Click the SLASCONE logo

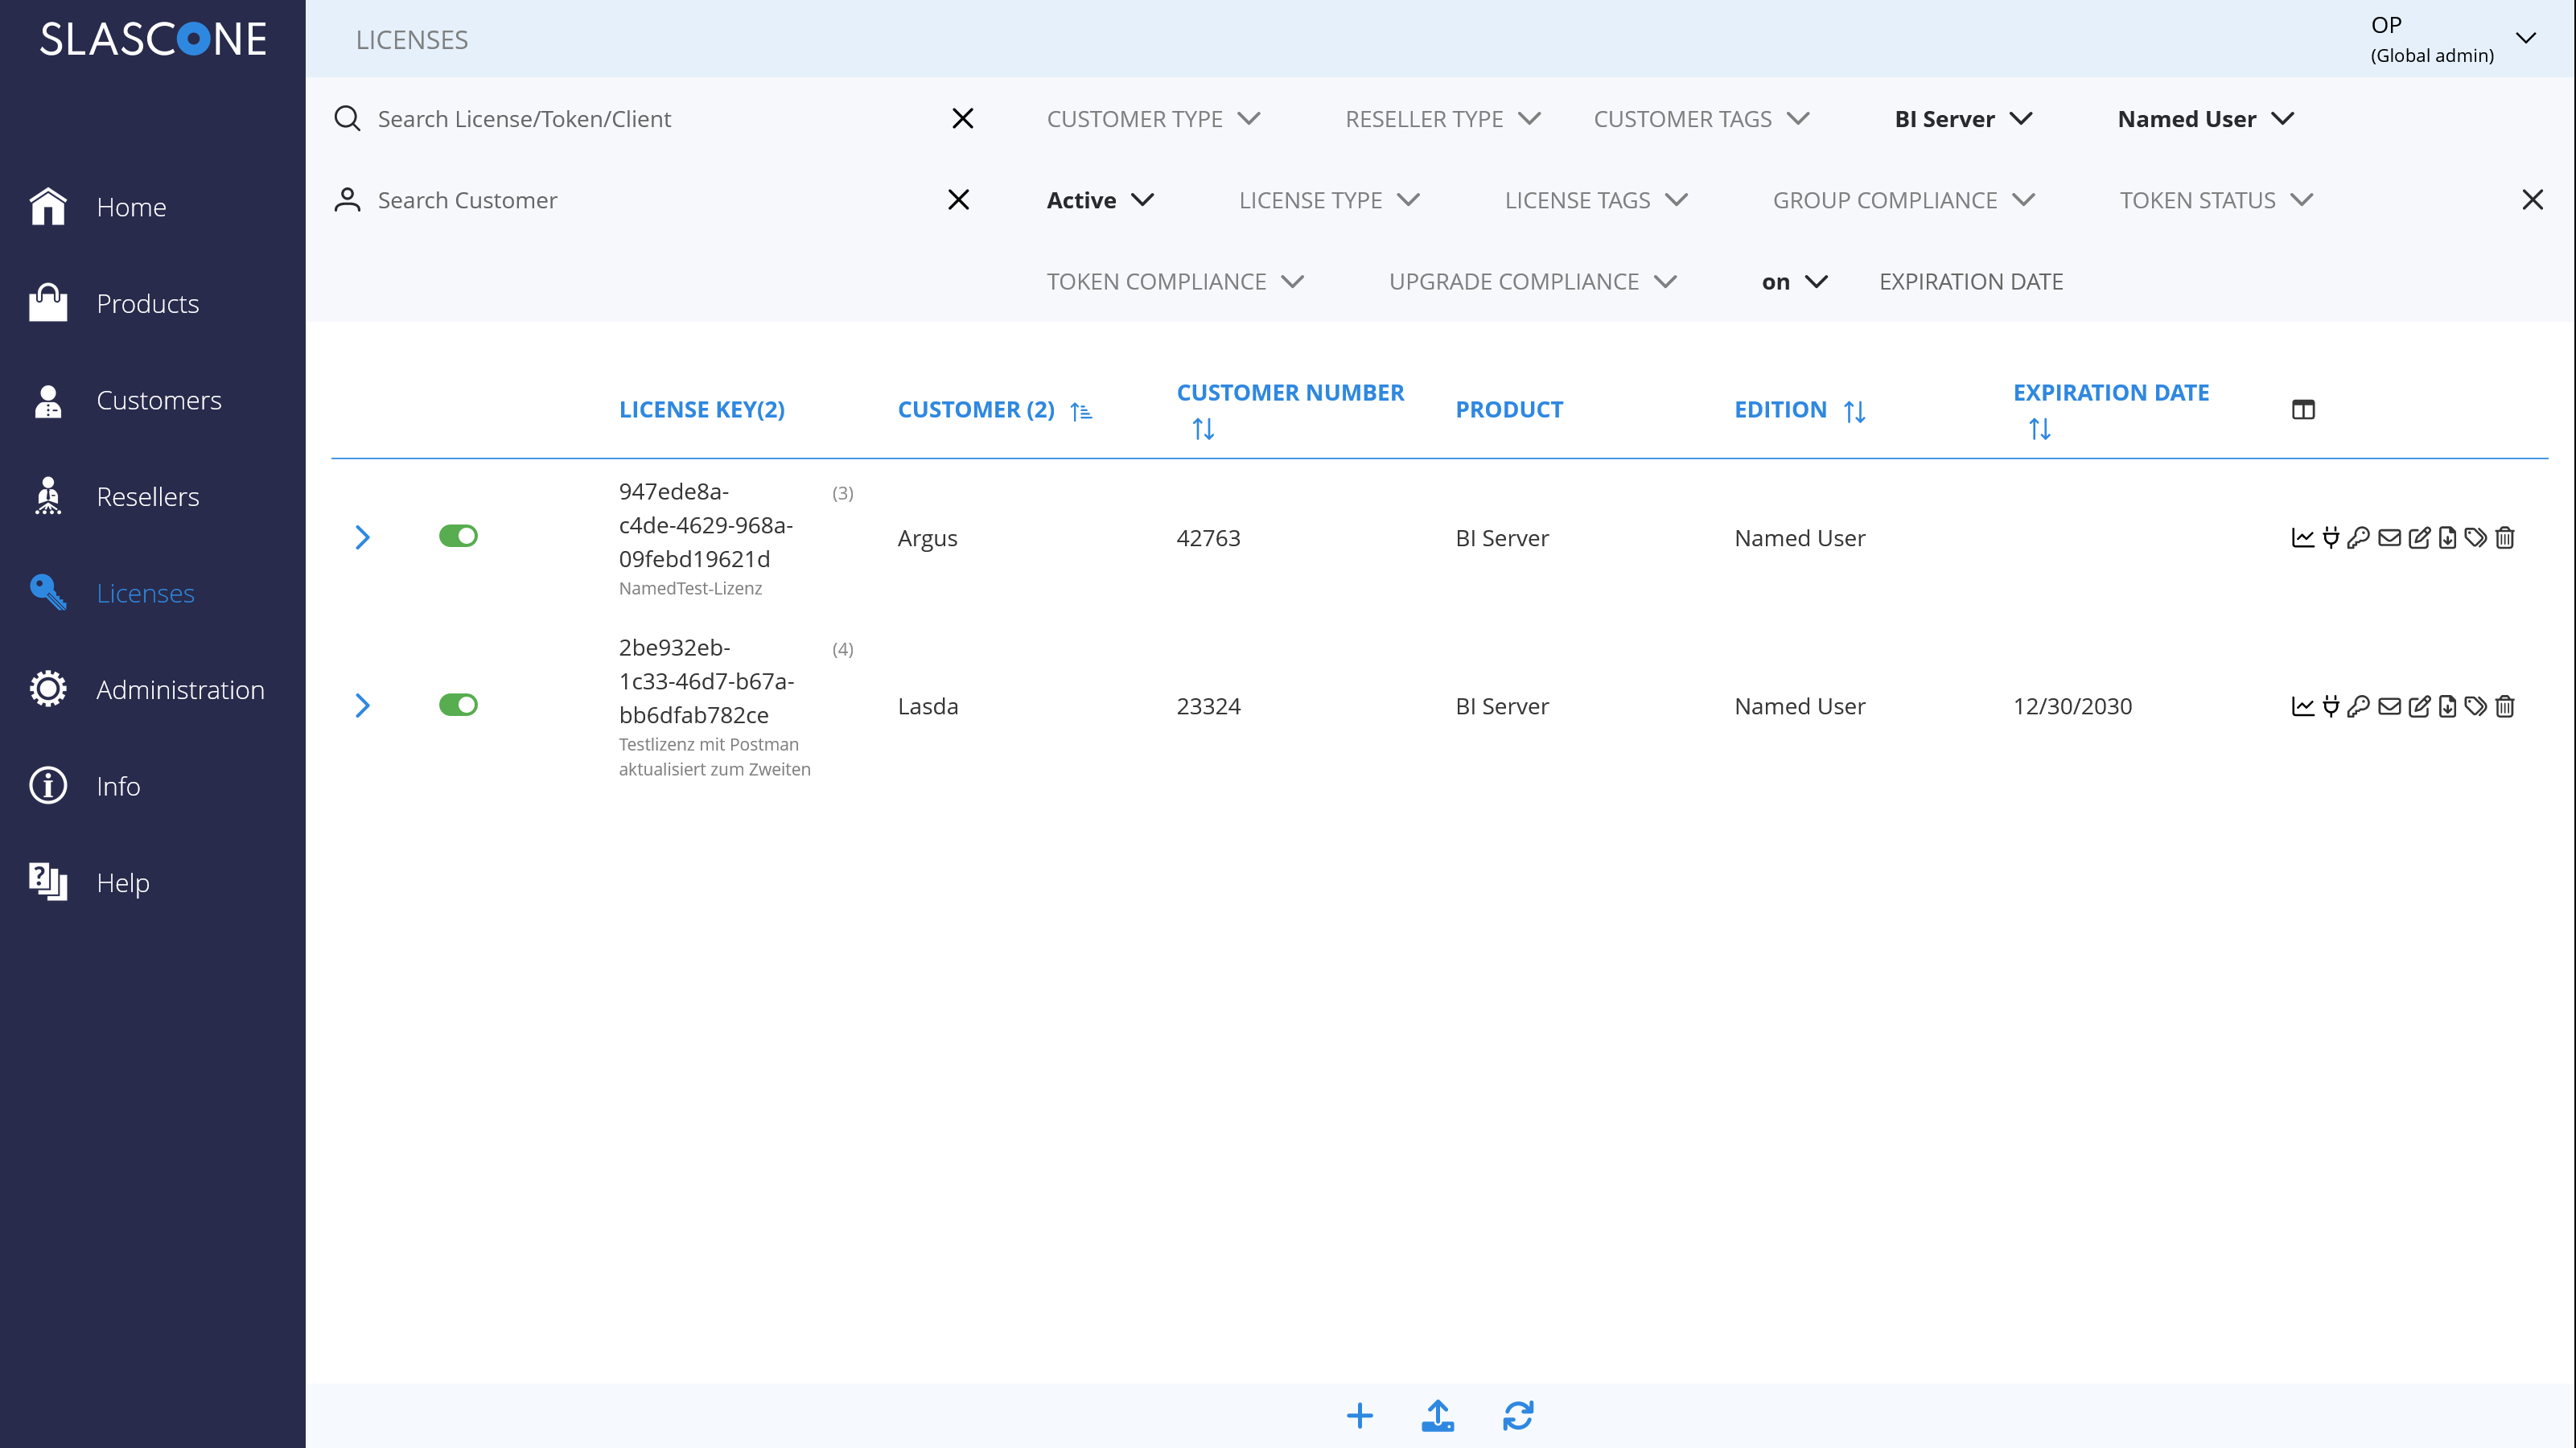[153, 39]
